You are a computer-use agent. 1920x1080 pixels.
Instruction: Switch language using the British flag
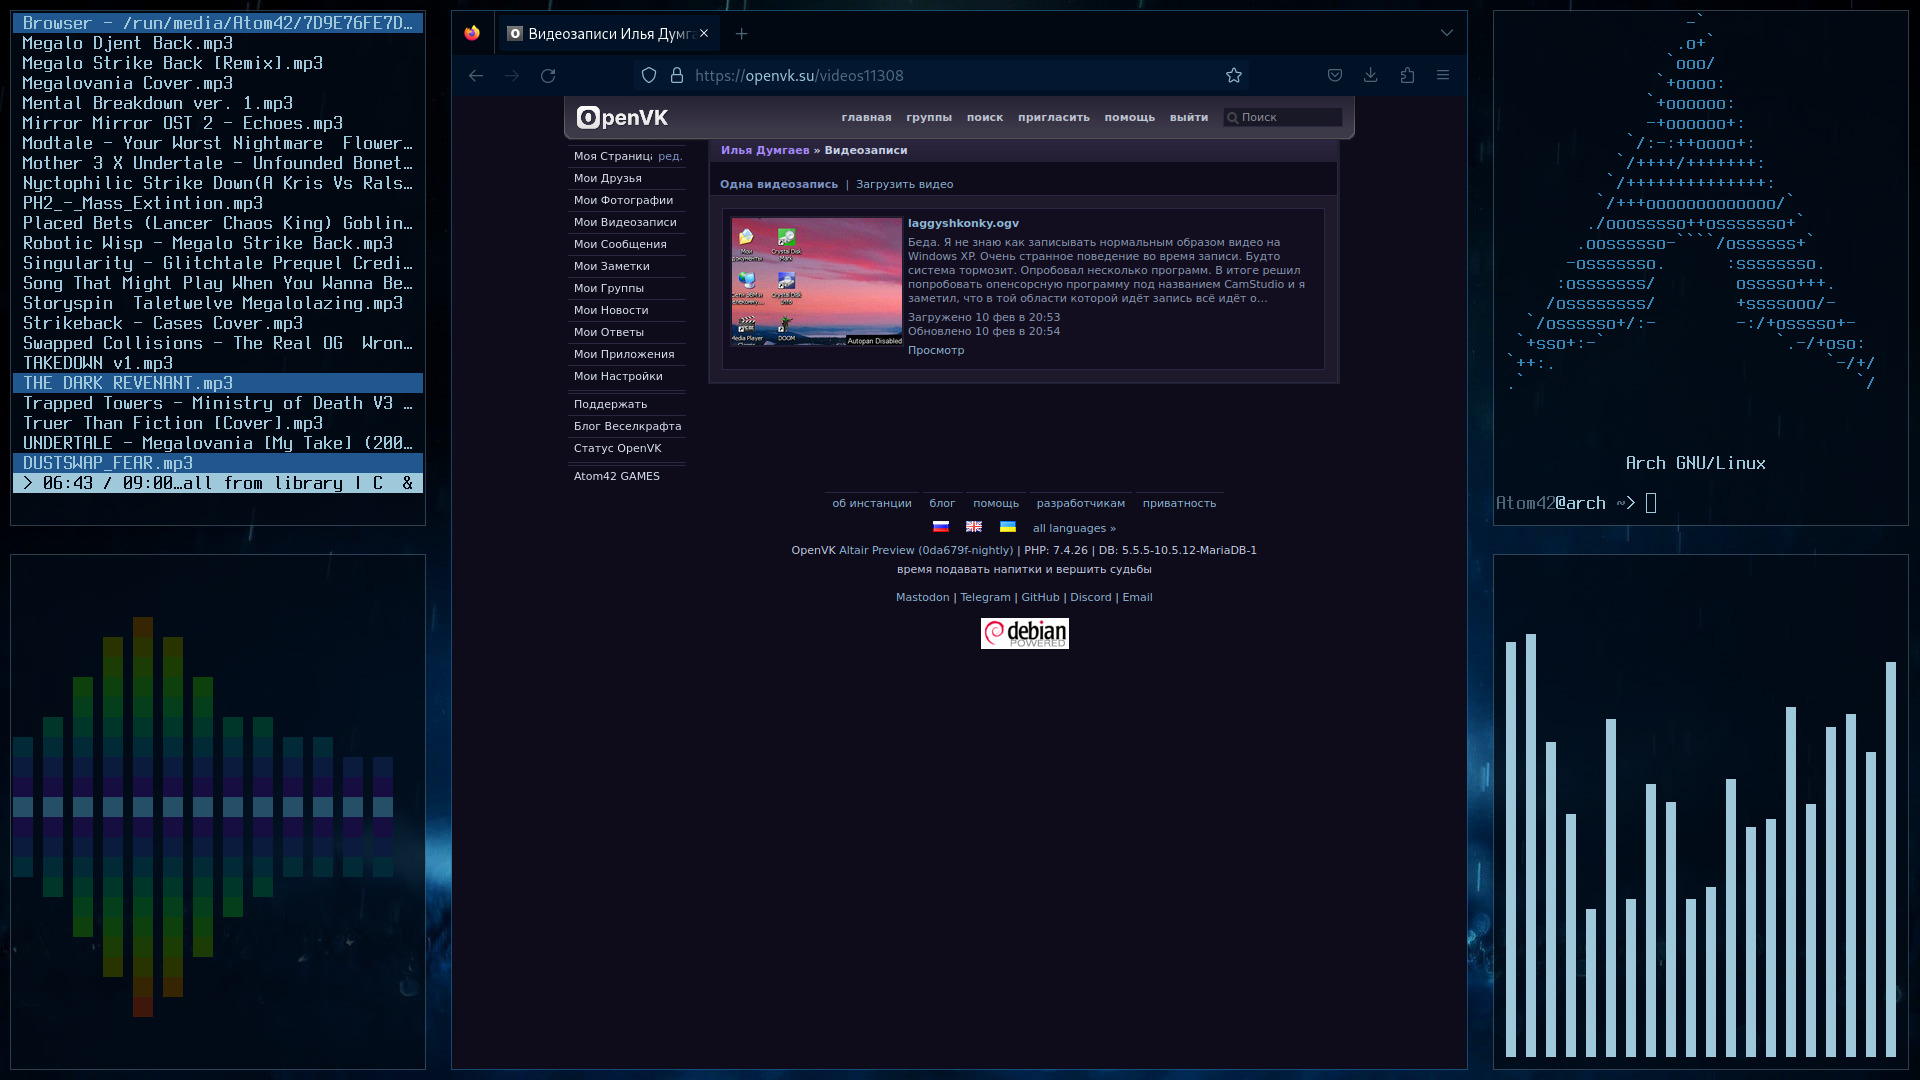pos(974,527)
